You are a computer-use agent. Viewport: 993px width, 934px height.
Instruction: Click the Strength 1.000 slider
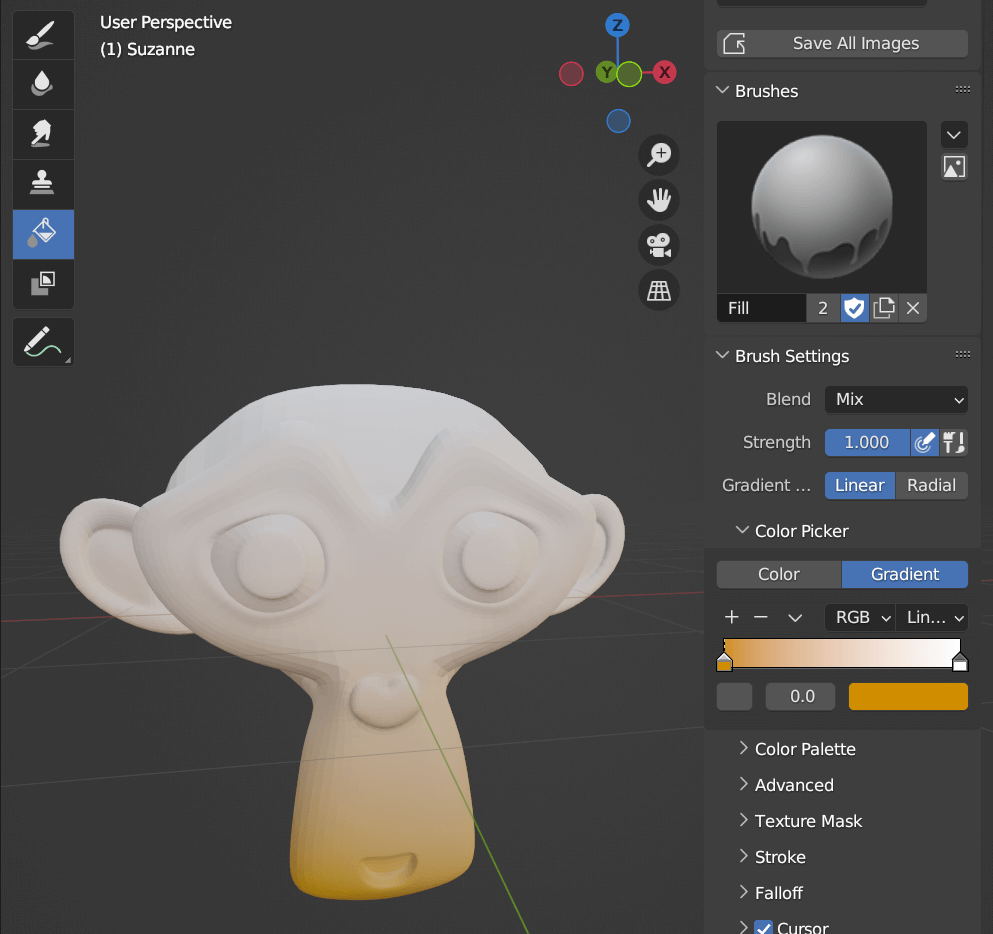867,443
